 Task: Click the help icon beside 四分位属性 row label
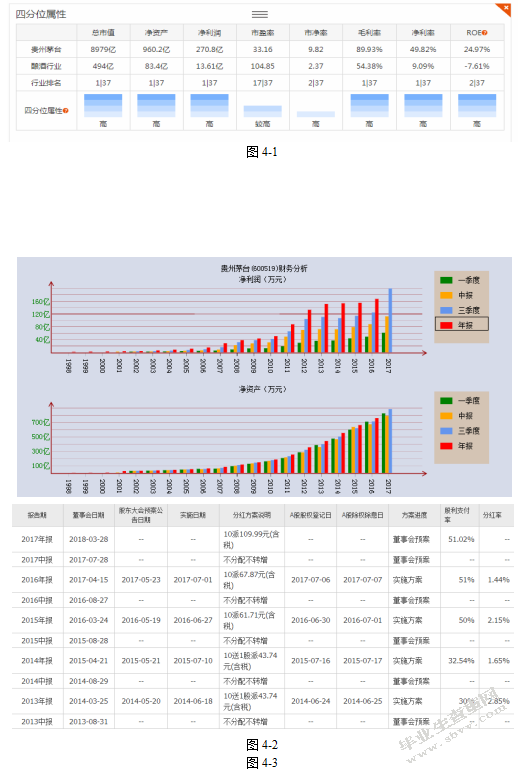(66, 111)
